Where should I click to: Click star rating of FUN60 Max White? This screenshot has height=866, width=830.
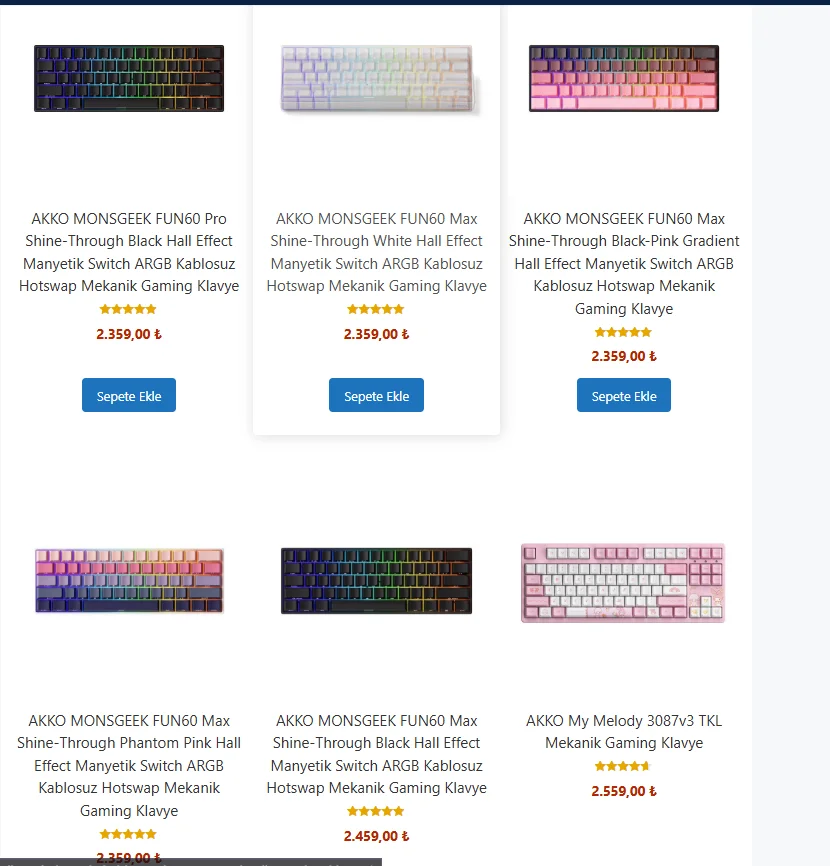[376, 310]
